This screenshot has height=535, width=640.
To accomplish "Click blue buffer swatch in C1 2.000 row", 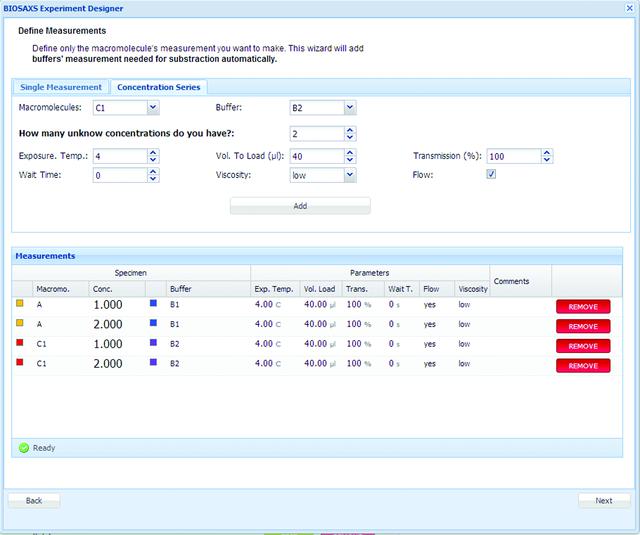I will point(153,362).
